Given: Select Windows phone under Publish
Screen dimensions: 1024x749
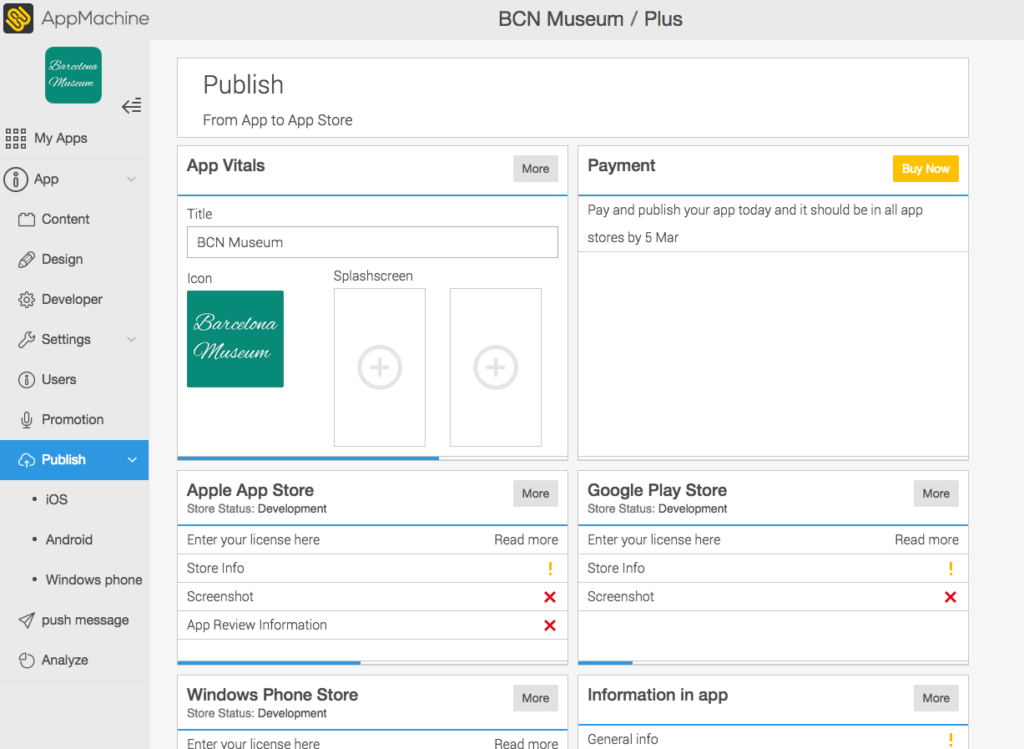Looking at the screenshot, I should click(93, 580).
